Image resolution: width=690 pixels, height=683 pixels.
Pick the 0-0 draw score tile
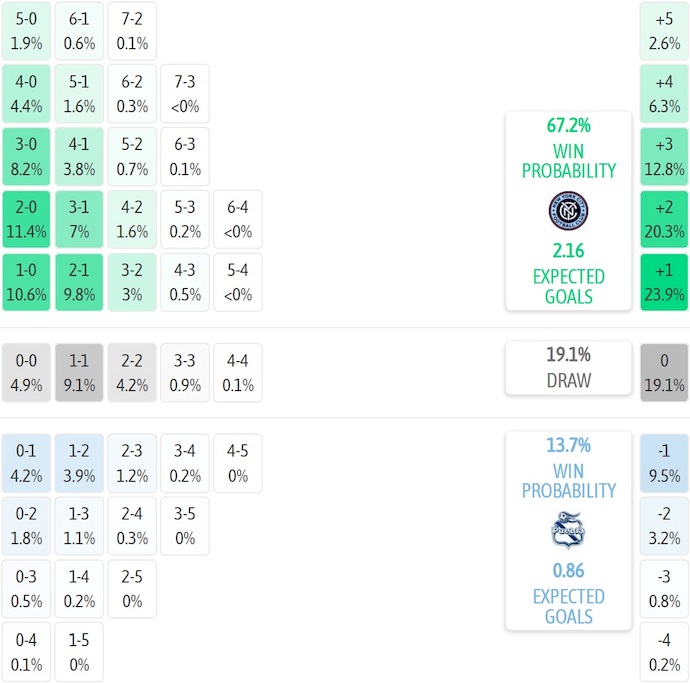point(25,372)
